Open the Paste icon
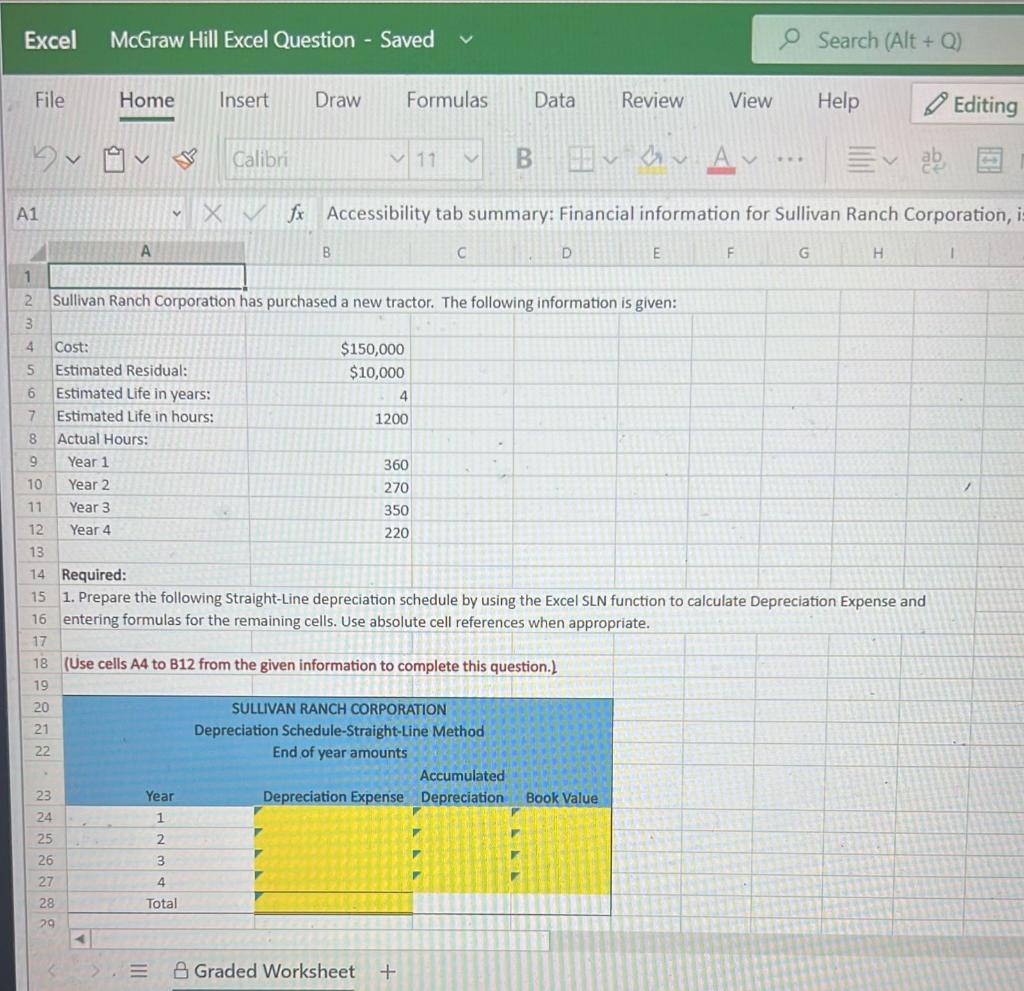The width and height of the screenshot is (1024, 991). pyautogui.click(x=113, y=159)
